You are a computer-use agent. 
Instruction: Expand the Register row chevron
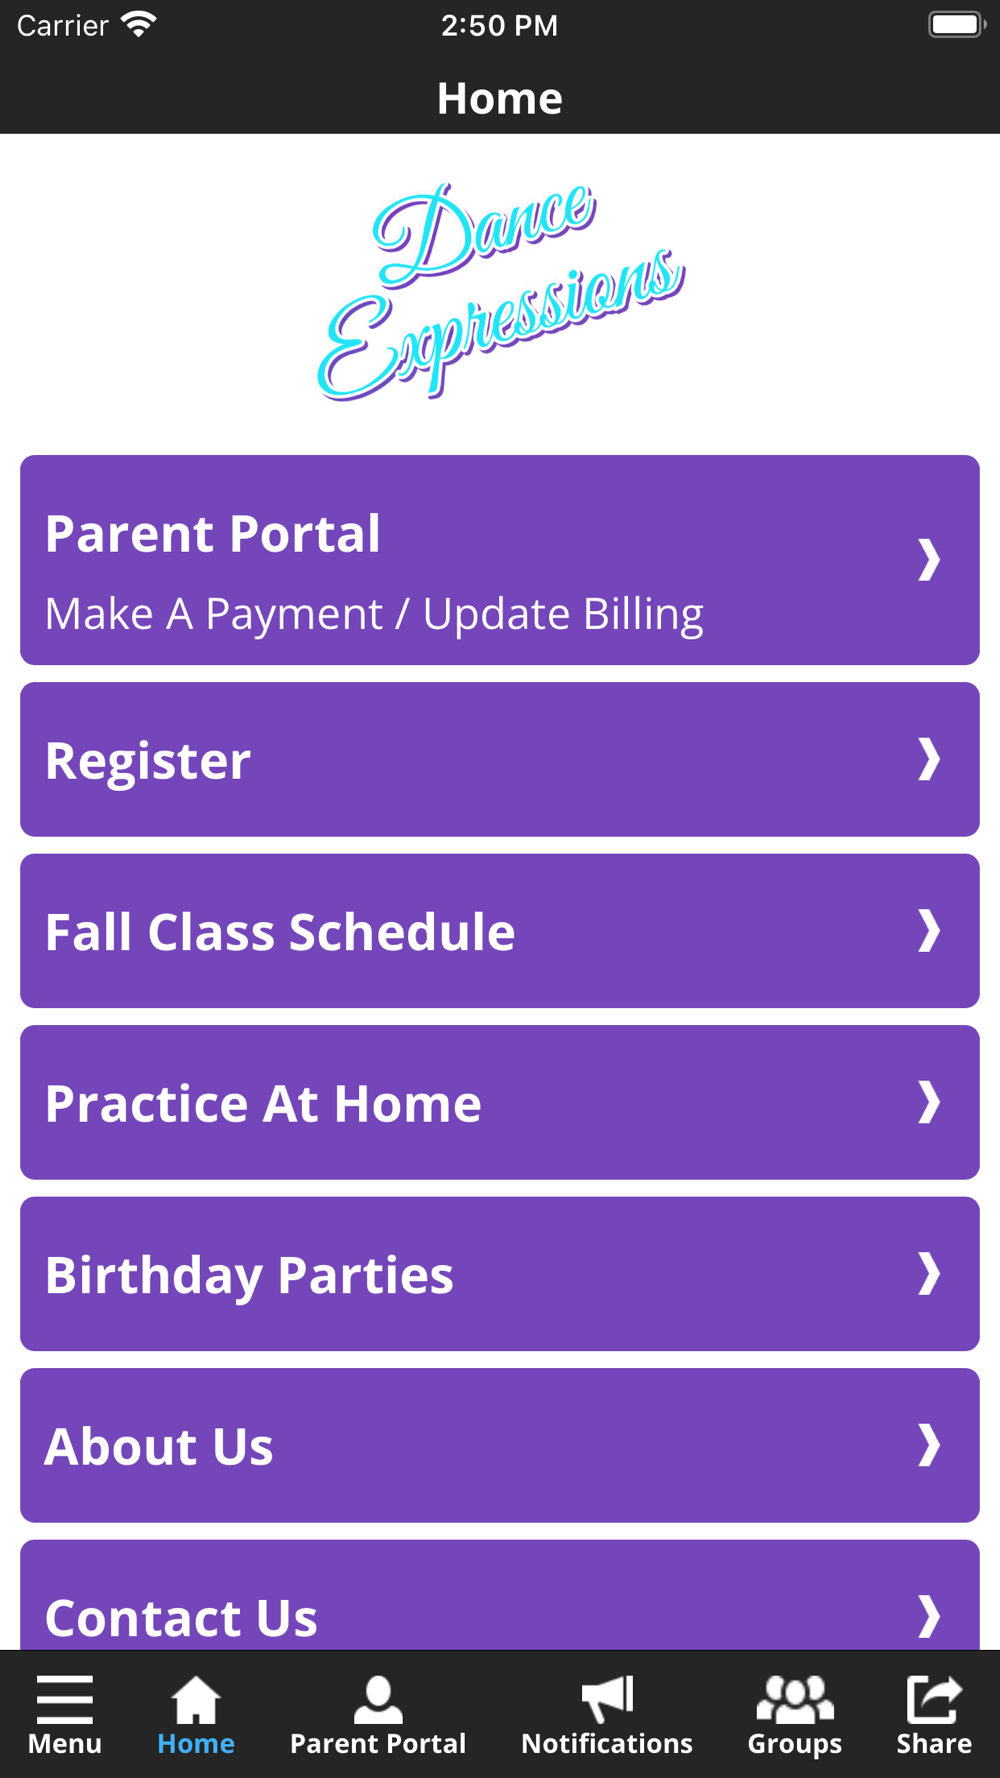coord(929,759)
